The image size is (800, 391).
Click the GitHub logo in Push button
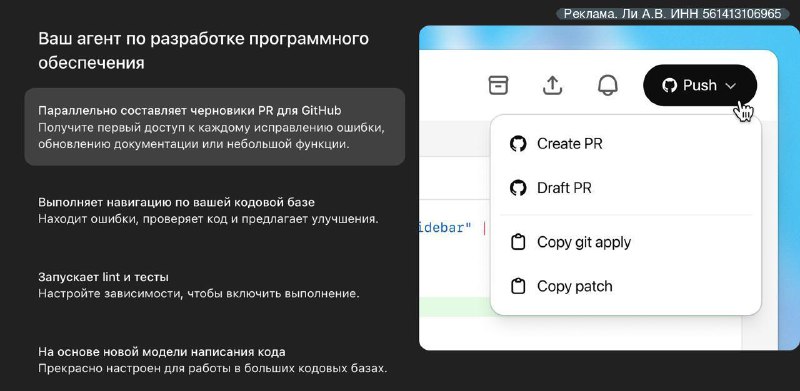coord(669,85)
